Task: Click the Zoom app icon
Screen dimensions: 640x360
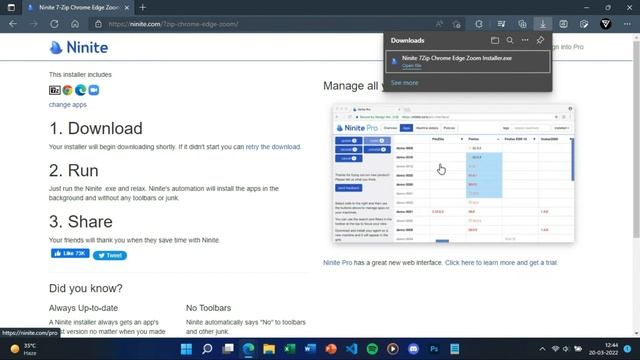Action: 93,90
